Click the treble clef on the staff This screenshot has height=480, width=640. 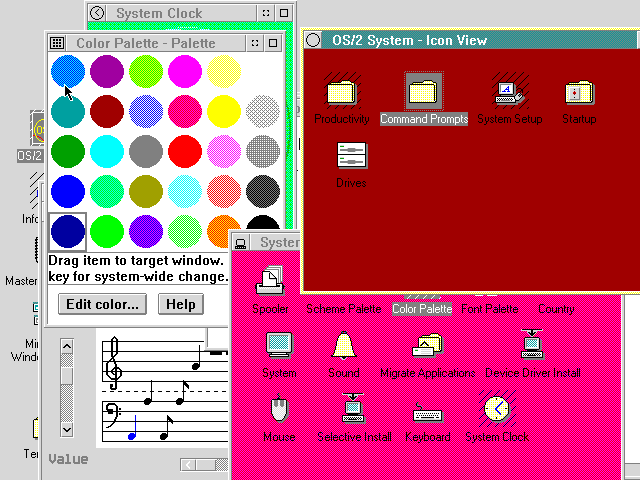114,363
